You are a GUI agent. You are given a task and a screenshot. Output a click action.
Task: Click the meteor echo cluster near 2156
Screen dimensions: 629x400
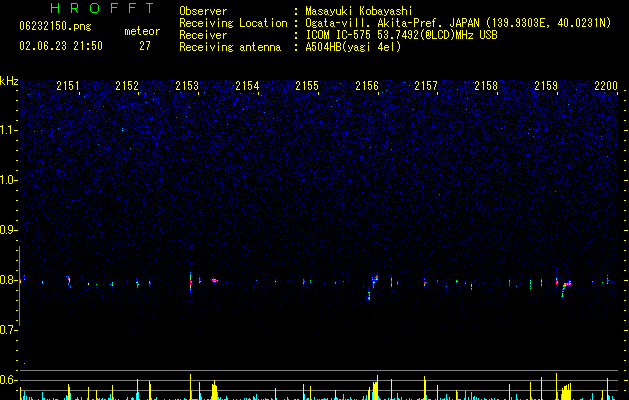point(374,286)
